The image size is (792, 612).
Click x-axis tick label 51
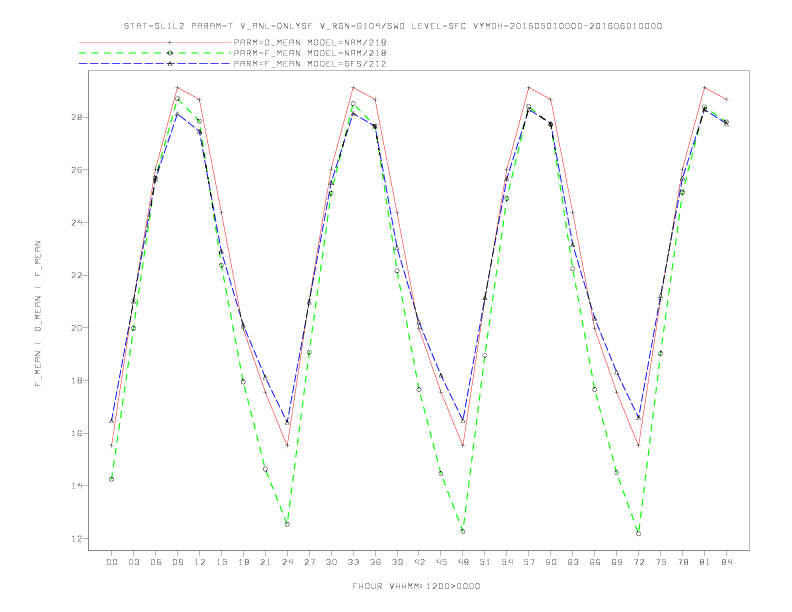[485, 562]
